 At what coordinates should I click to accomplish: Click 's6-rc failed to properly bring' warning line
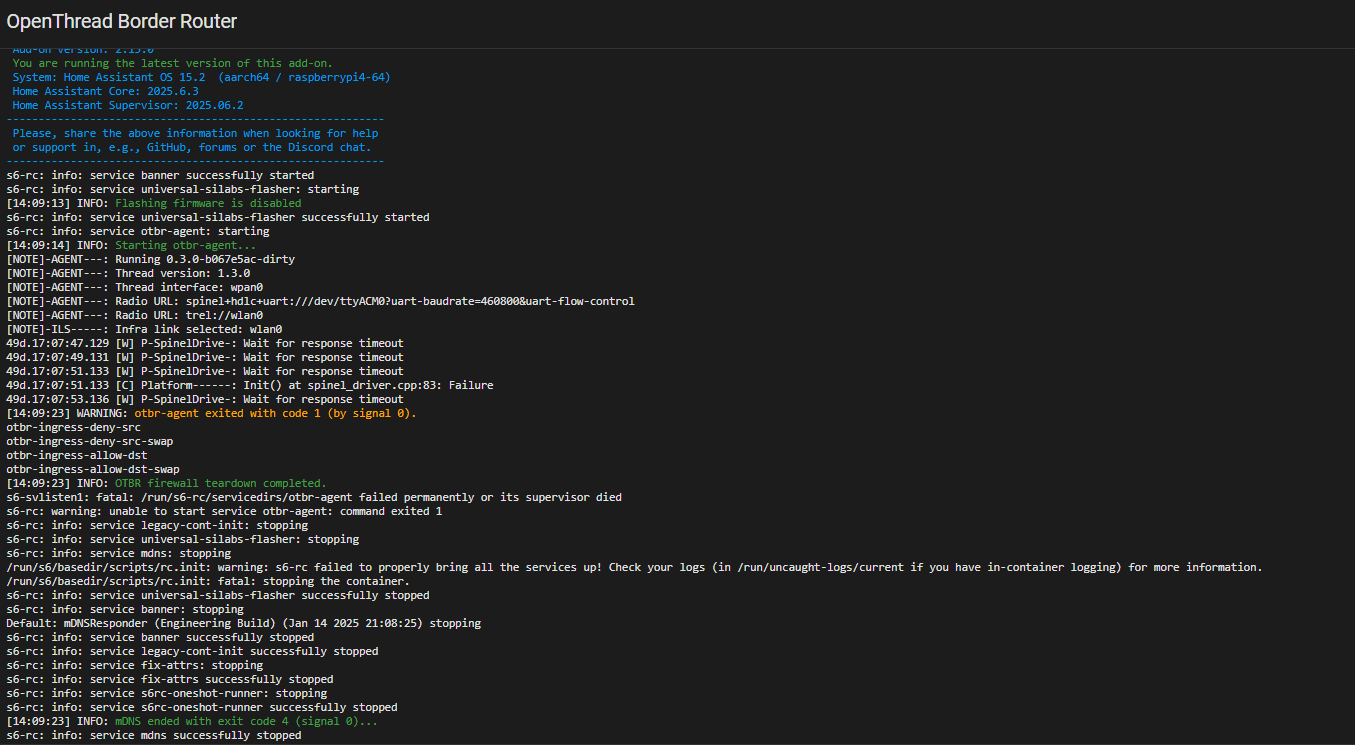tap(634, 567)
